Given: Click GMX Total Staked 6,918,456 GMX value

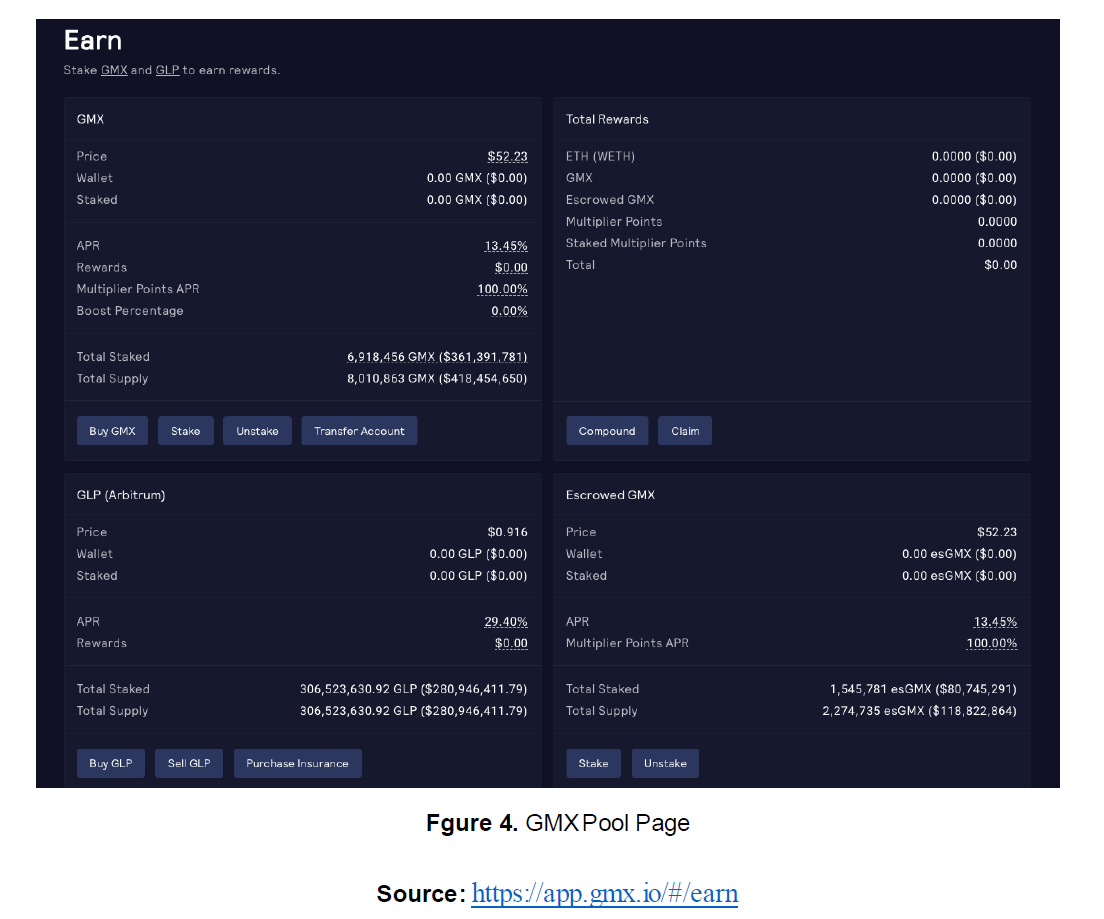Looking at the screenshot, I should click(437, 357).
